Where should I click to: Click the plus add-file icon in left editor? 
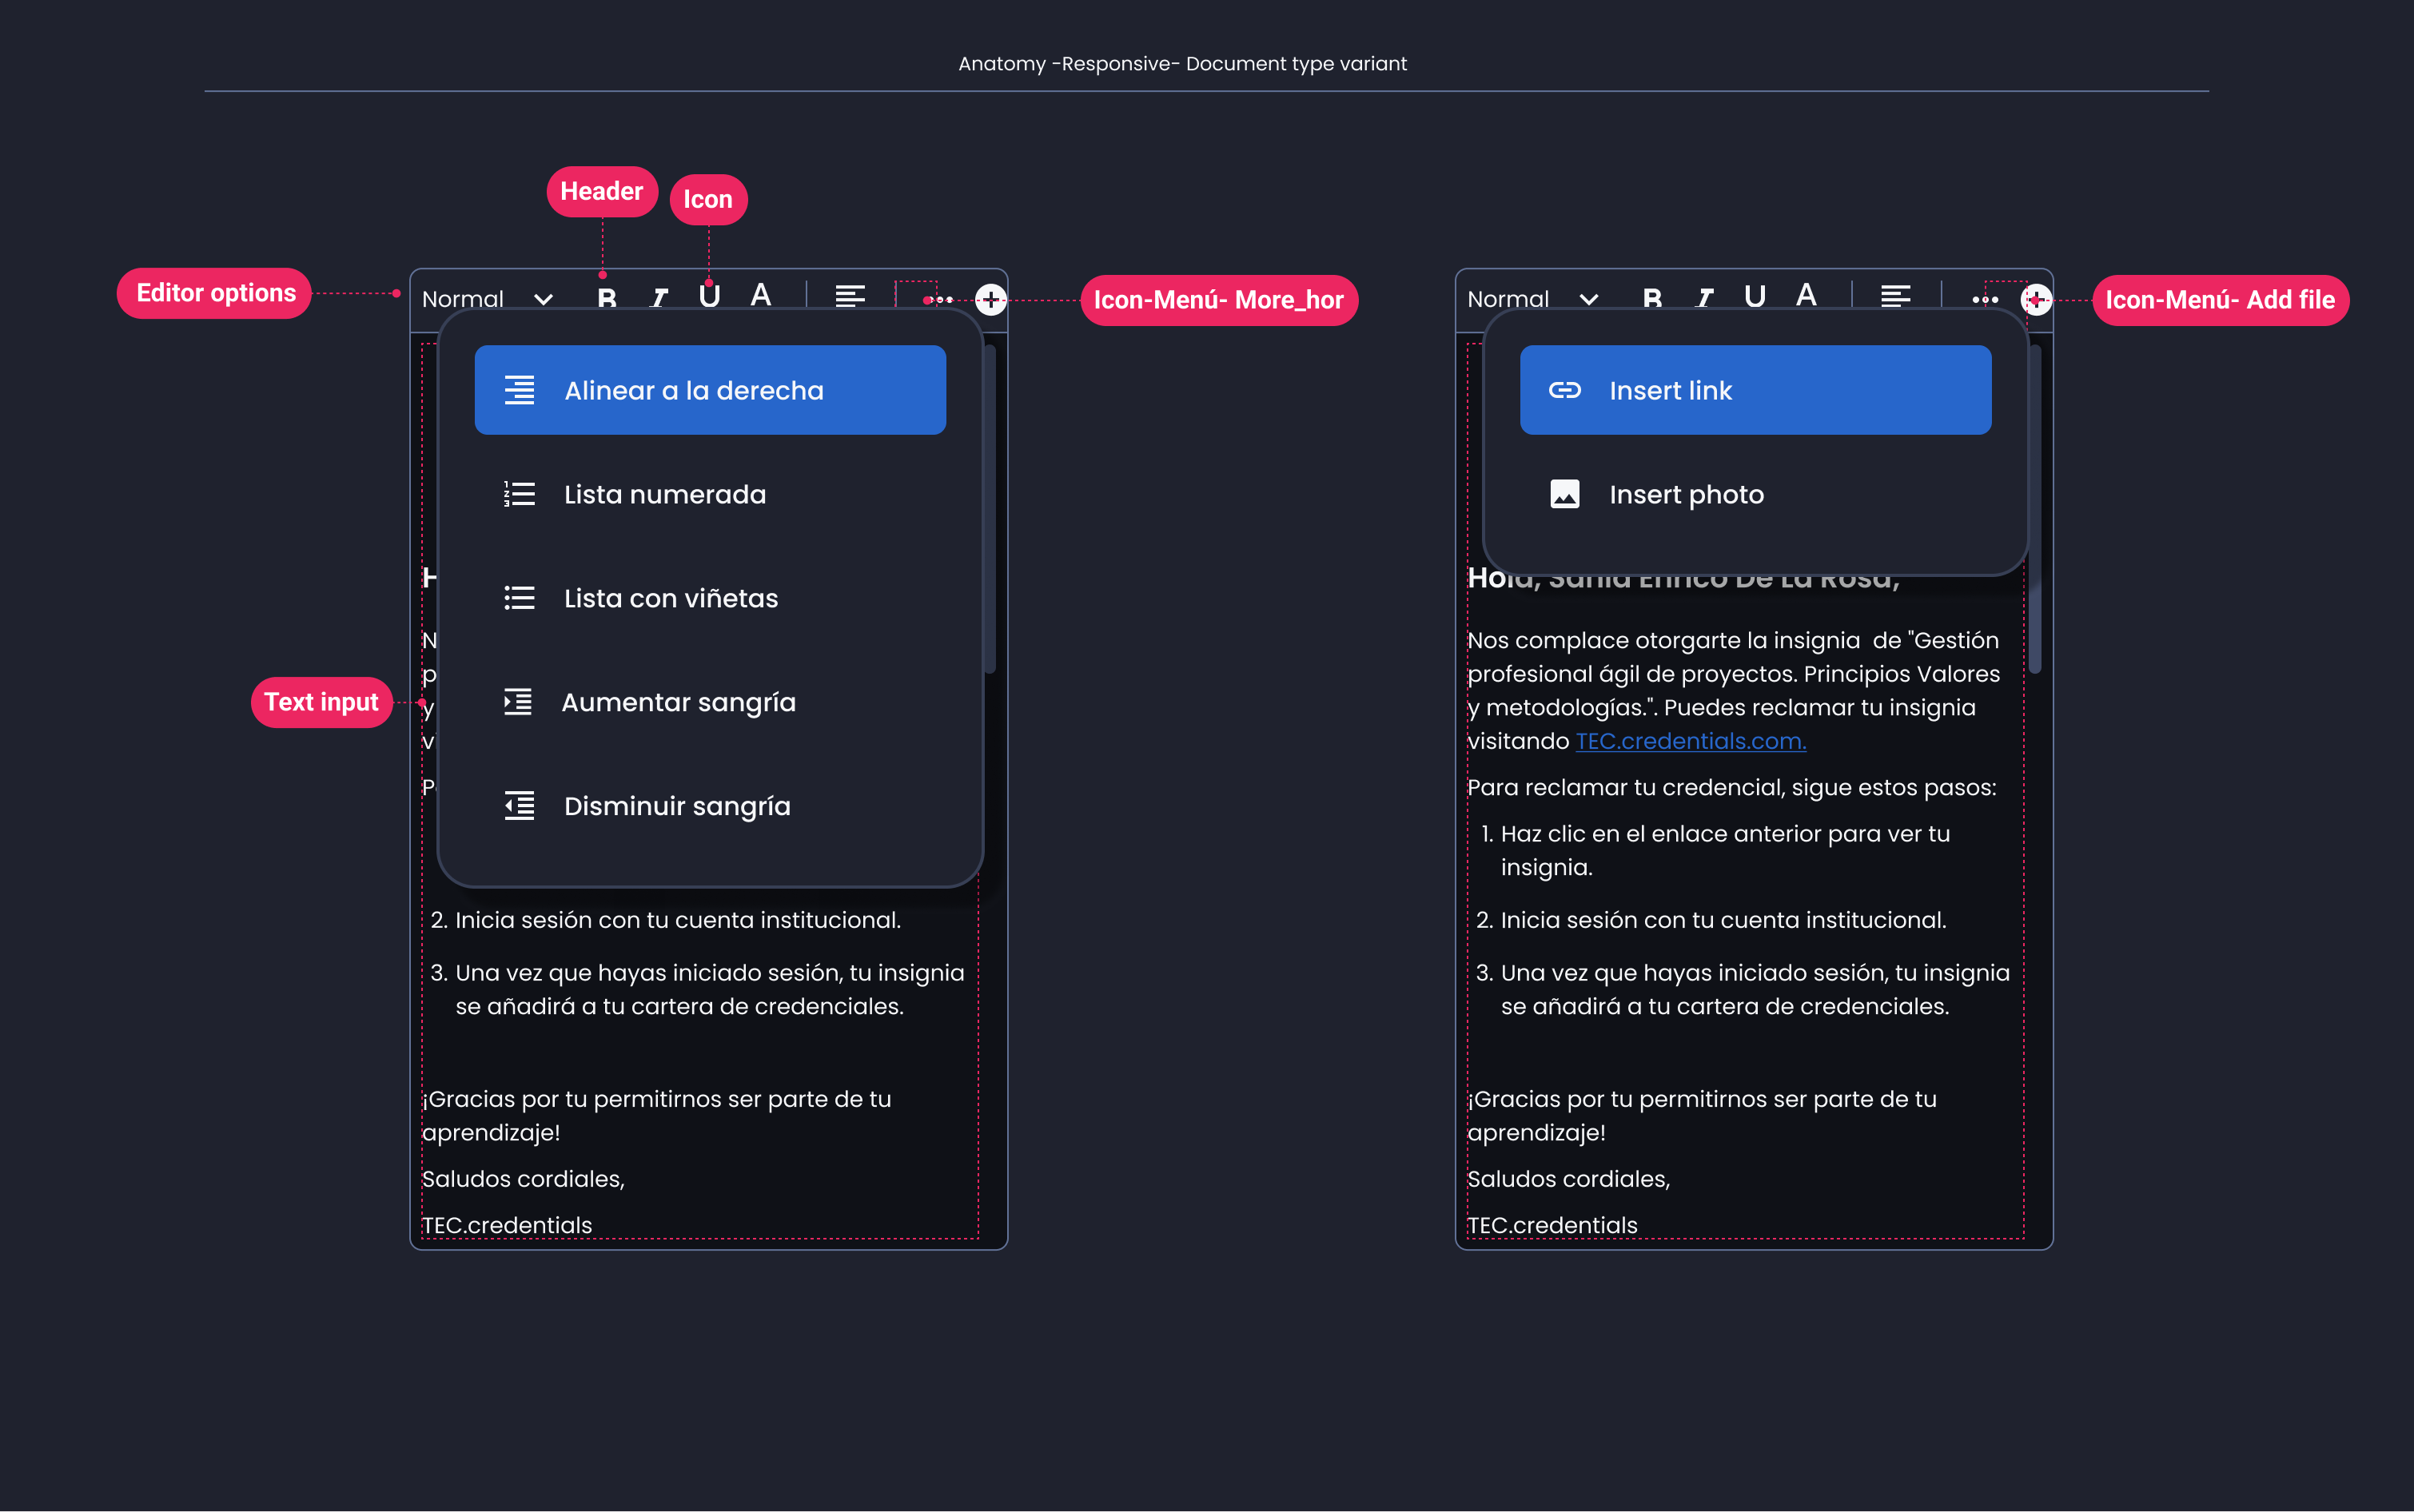pyautogui.click(x=990, y=299)
